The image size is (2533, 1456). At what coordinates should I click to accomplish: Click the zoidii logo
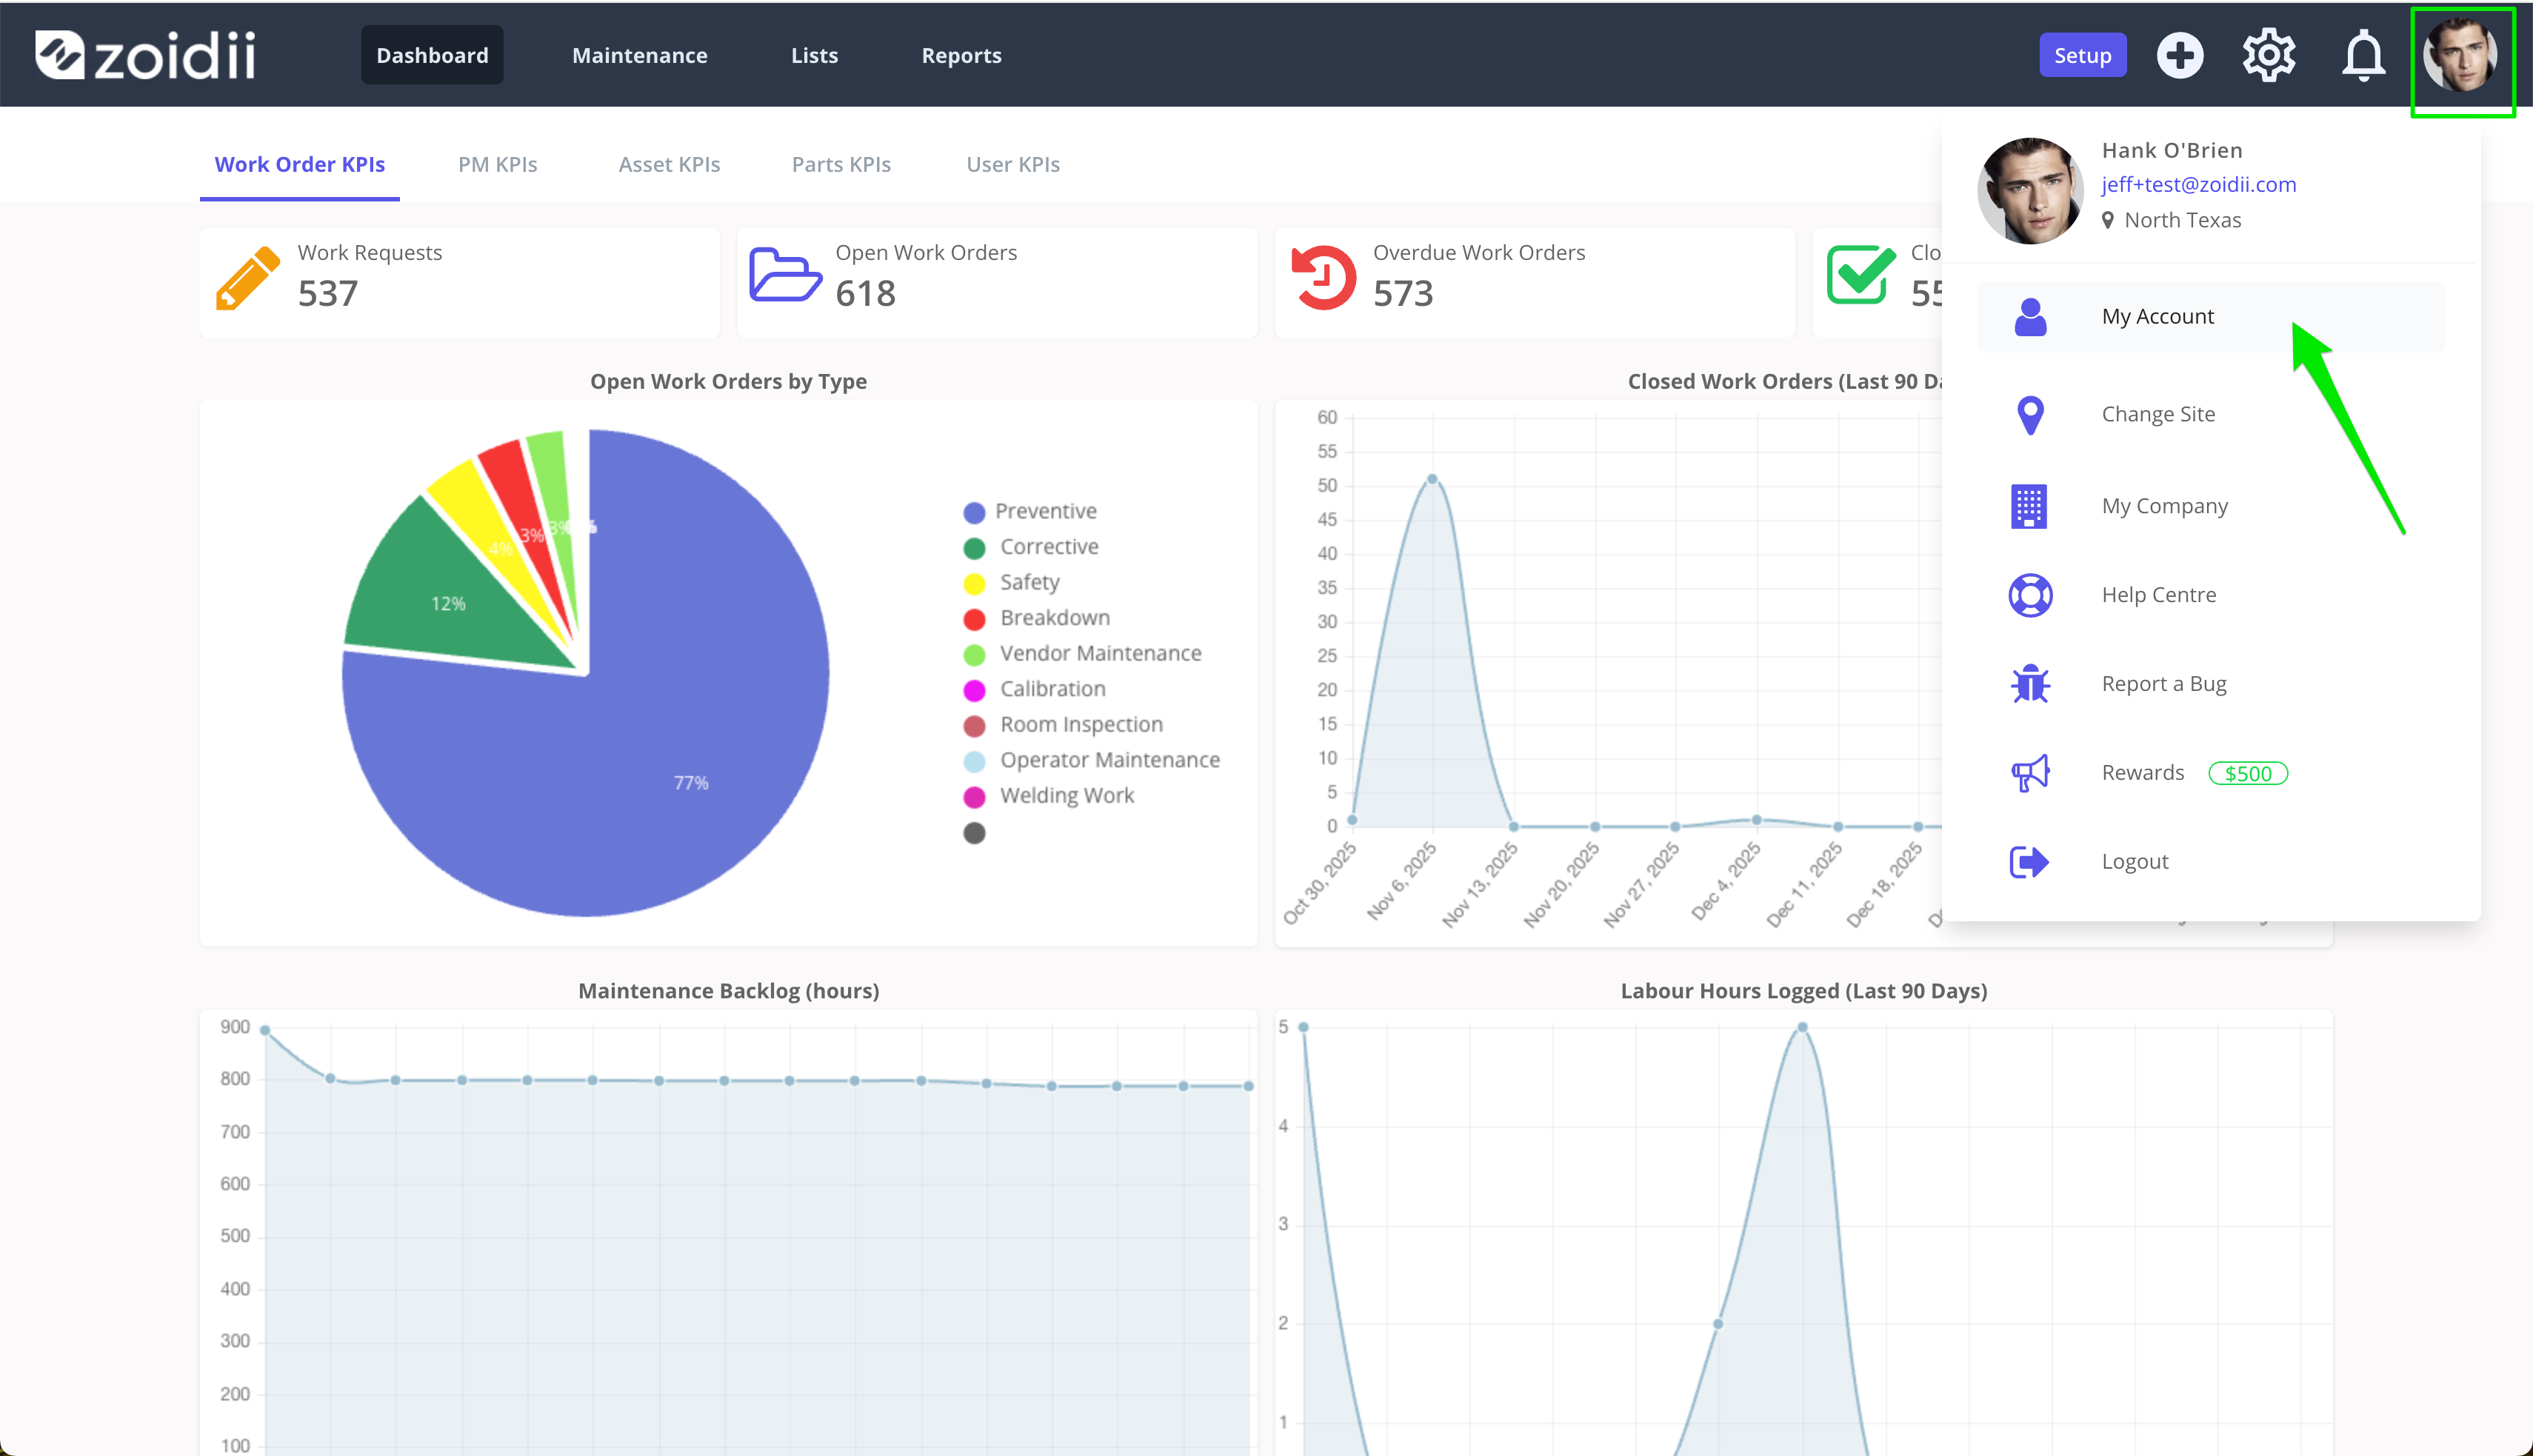(146, 55)
